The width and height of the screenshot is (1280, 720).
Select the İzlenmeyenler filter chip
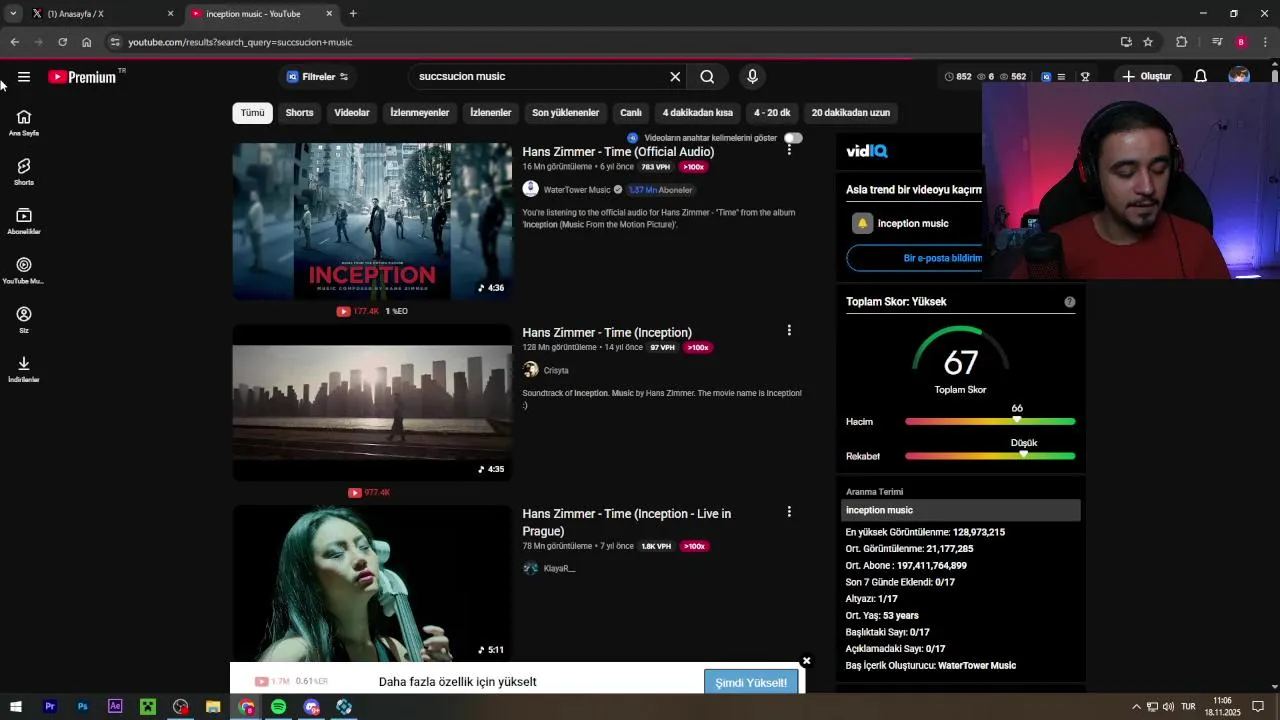[420, 113]
